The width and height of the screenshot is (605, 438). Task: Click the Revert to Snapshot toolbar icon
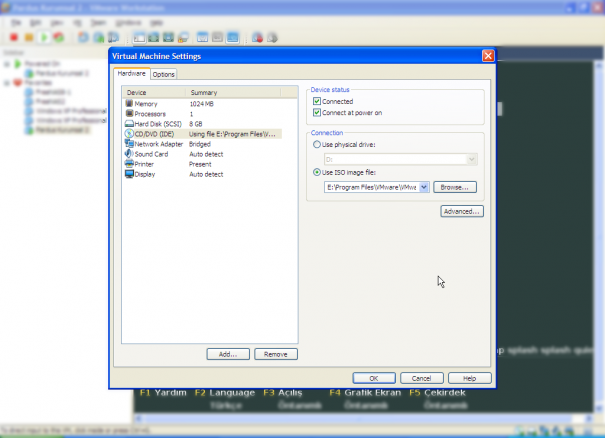[98, 37]
